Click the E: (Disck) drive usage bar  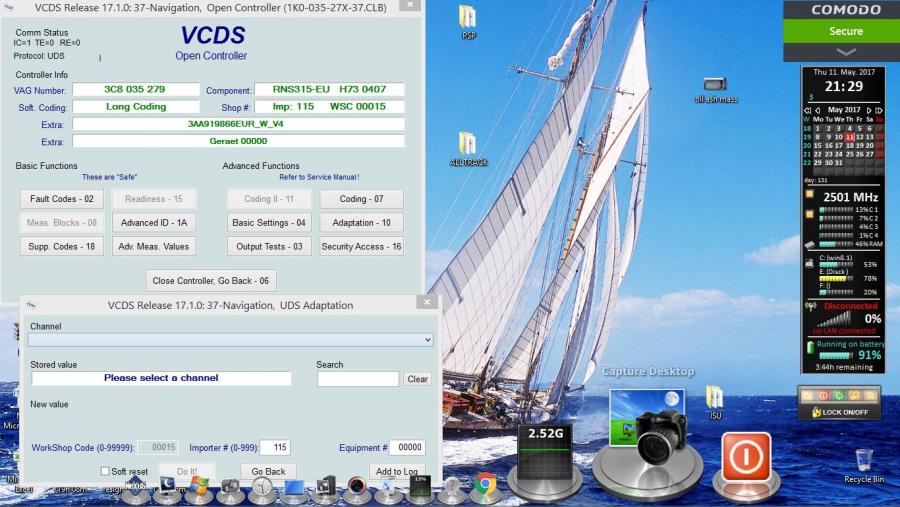[x=836, y=278]
